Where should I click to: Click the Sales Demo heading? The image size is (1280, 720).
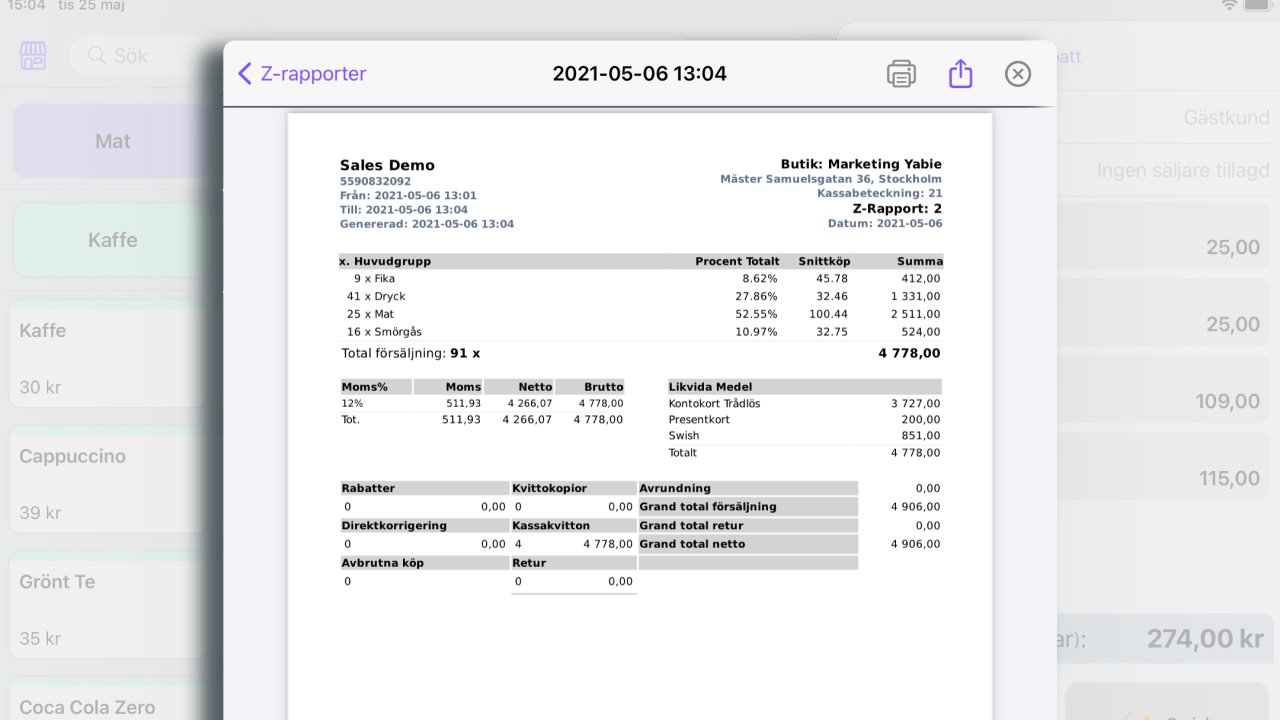click(387, 165)
